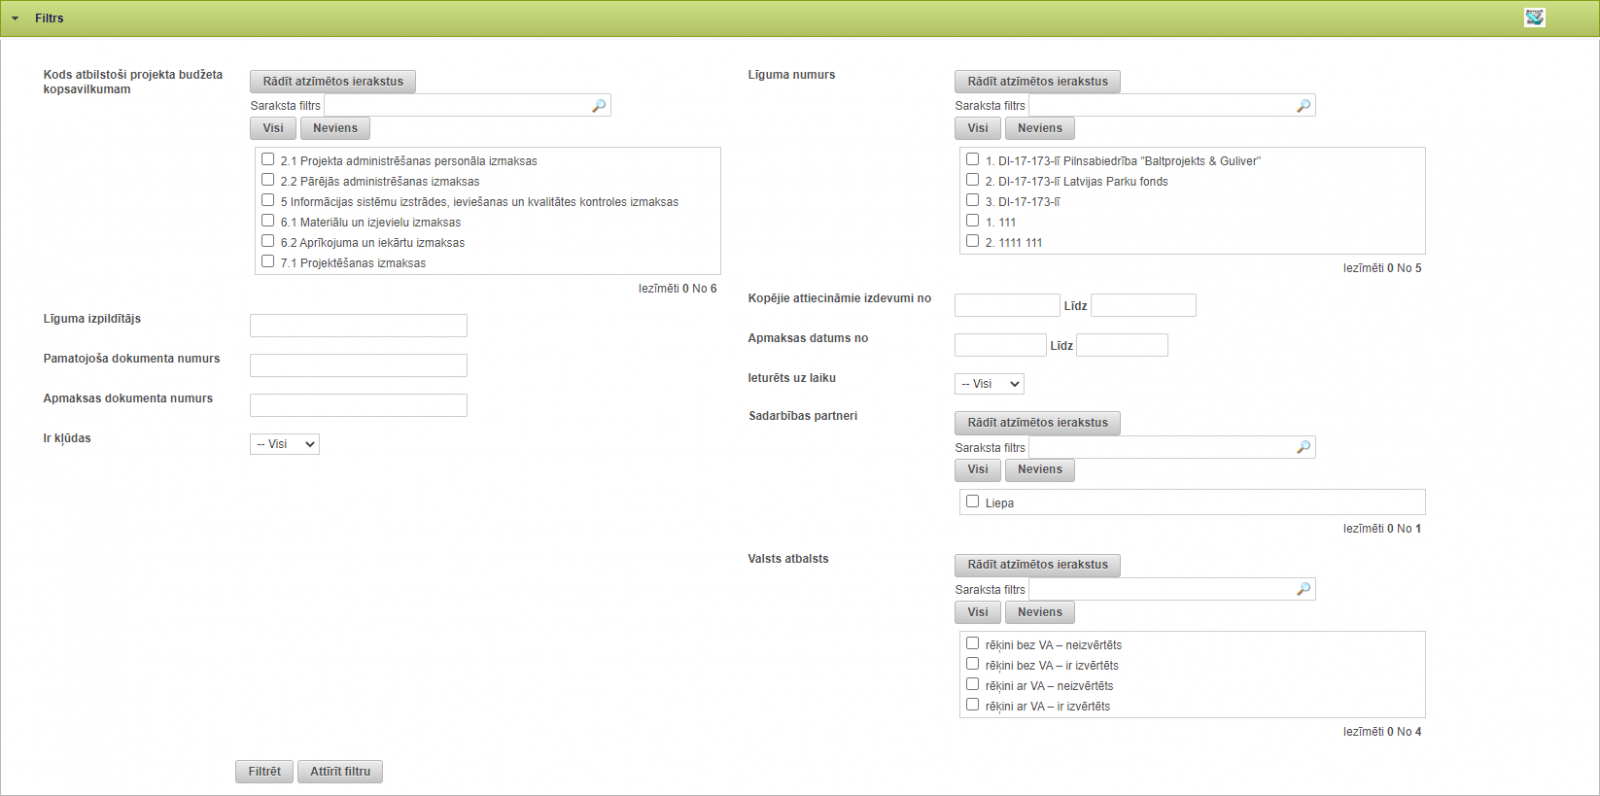Enable the Liepa partner checkbox

pyautogui.click(x=972, y=501)
